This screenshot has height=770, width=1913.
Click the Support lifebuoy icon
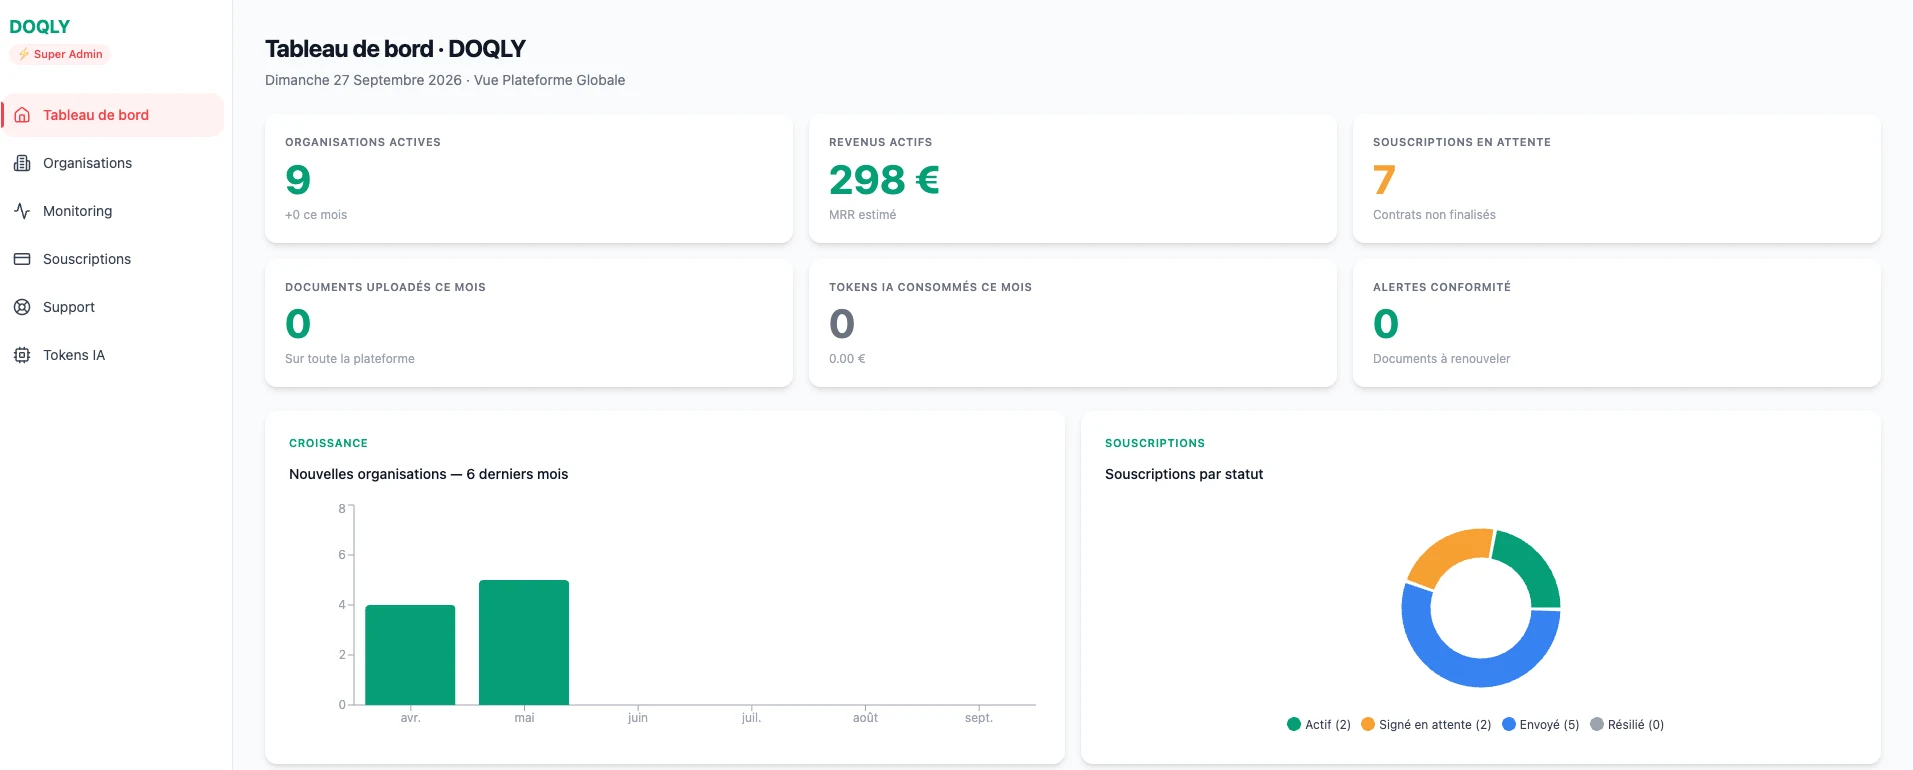22,307
